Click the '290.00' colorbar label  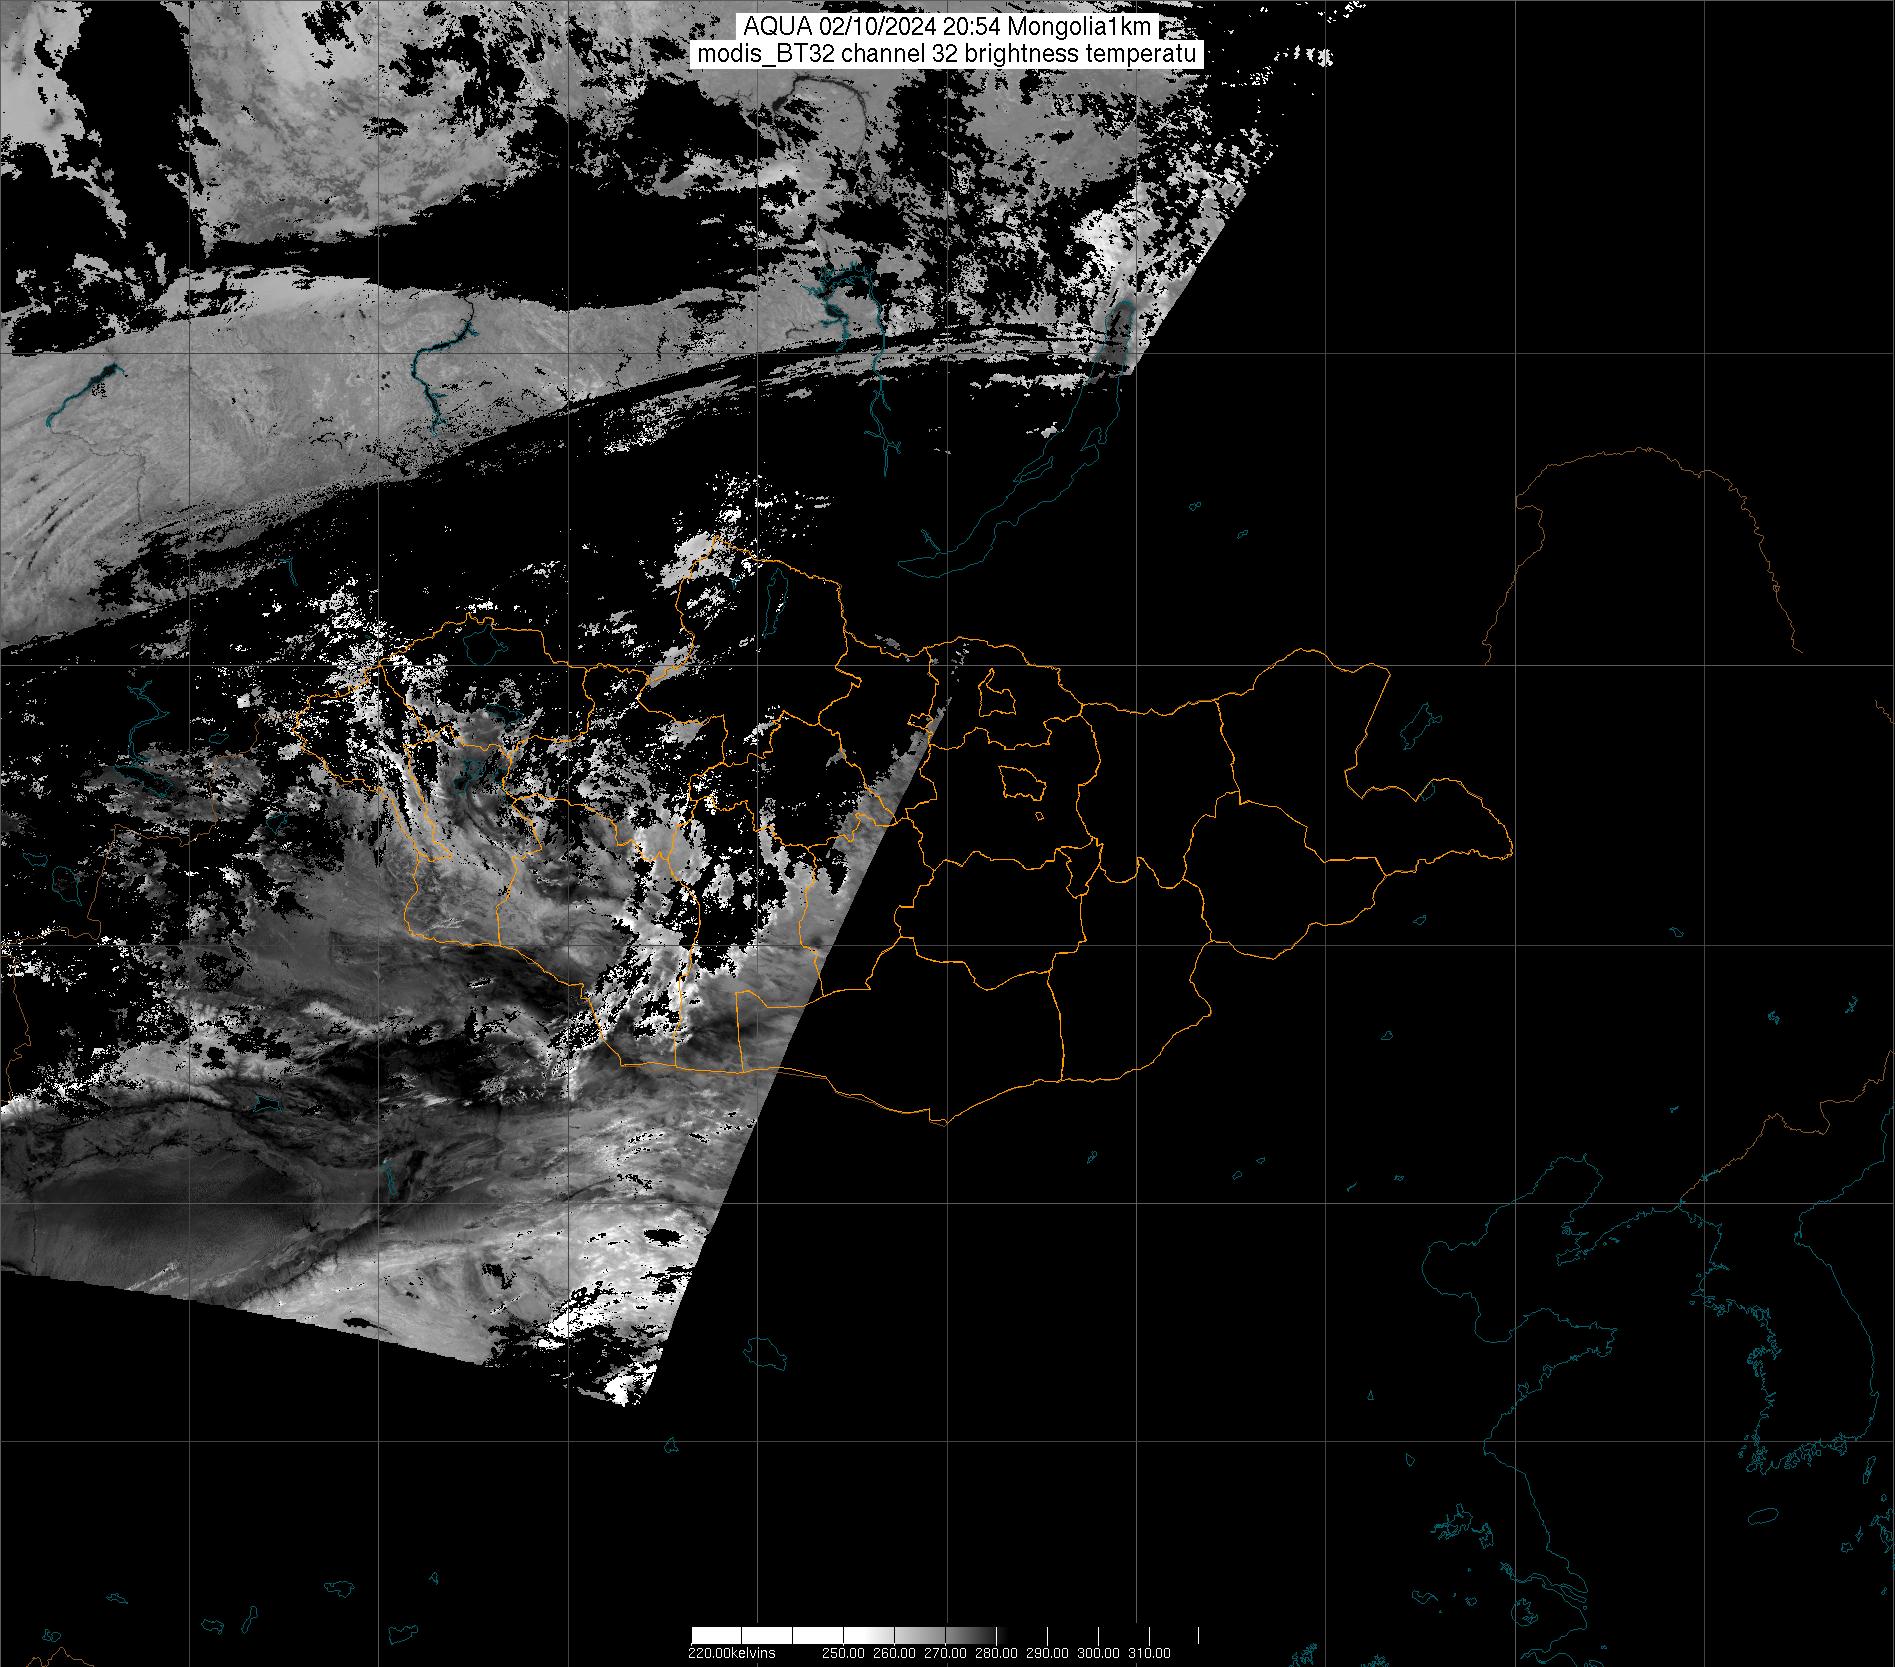point(1048,1653)
